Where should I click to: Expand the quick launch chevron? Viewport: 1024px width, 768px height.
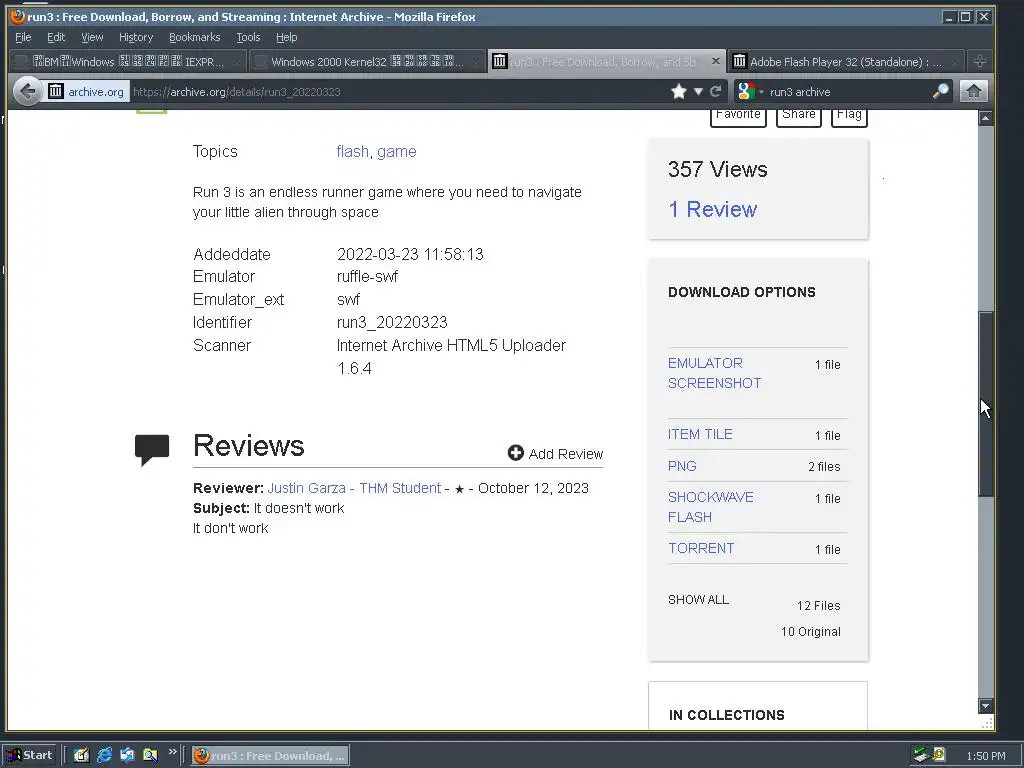click(x=172, y=752)
